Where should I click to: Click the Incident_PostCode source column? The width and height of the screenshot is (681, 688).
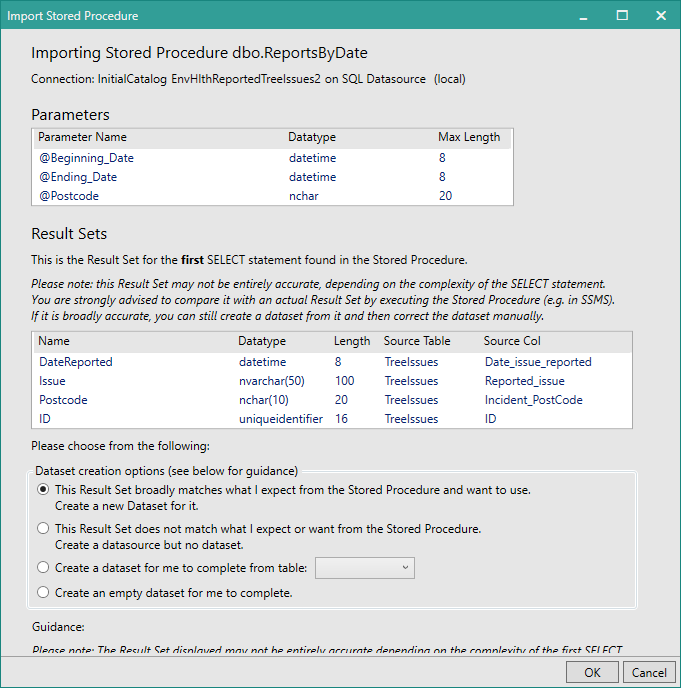(x=534, y=400)
